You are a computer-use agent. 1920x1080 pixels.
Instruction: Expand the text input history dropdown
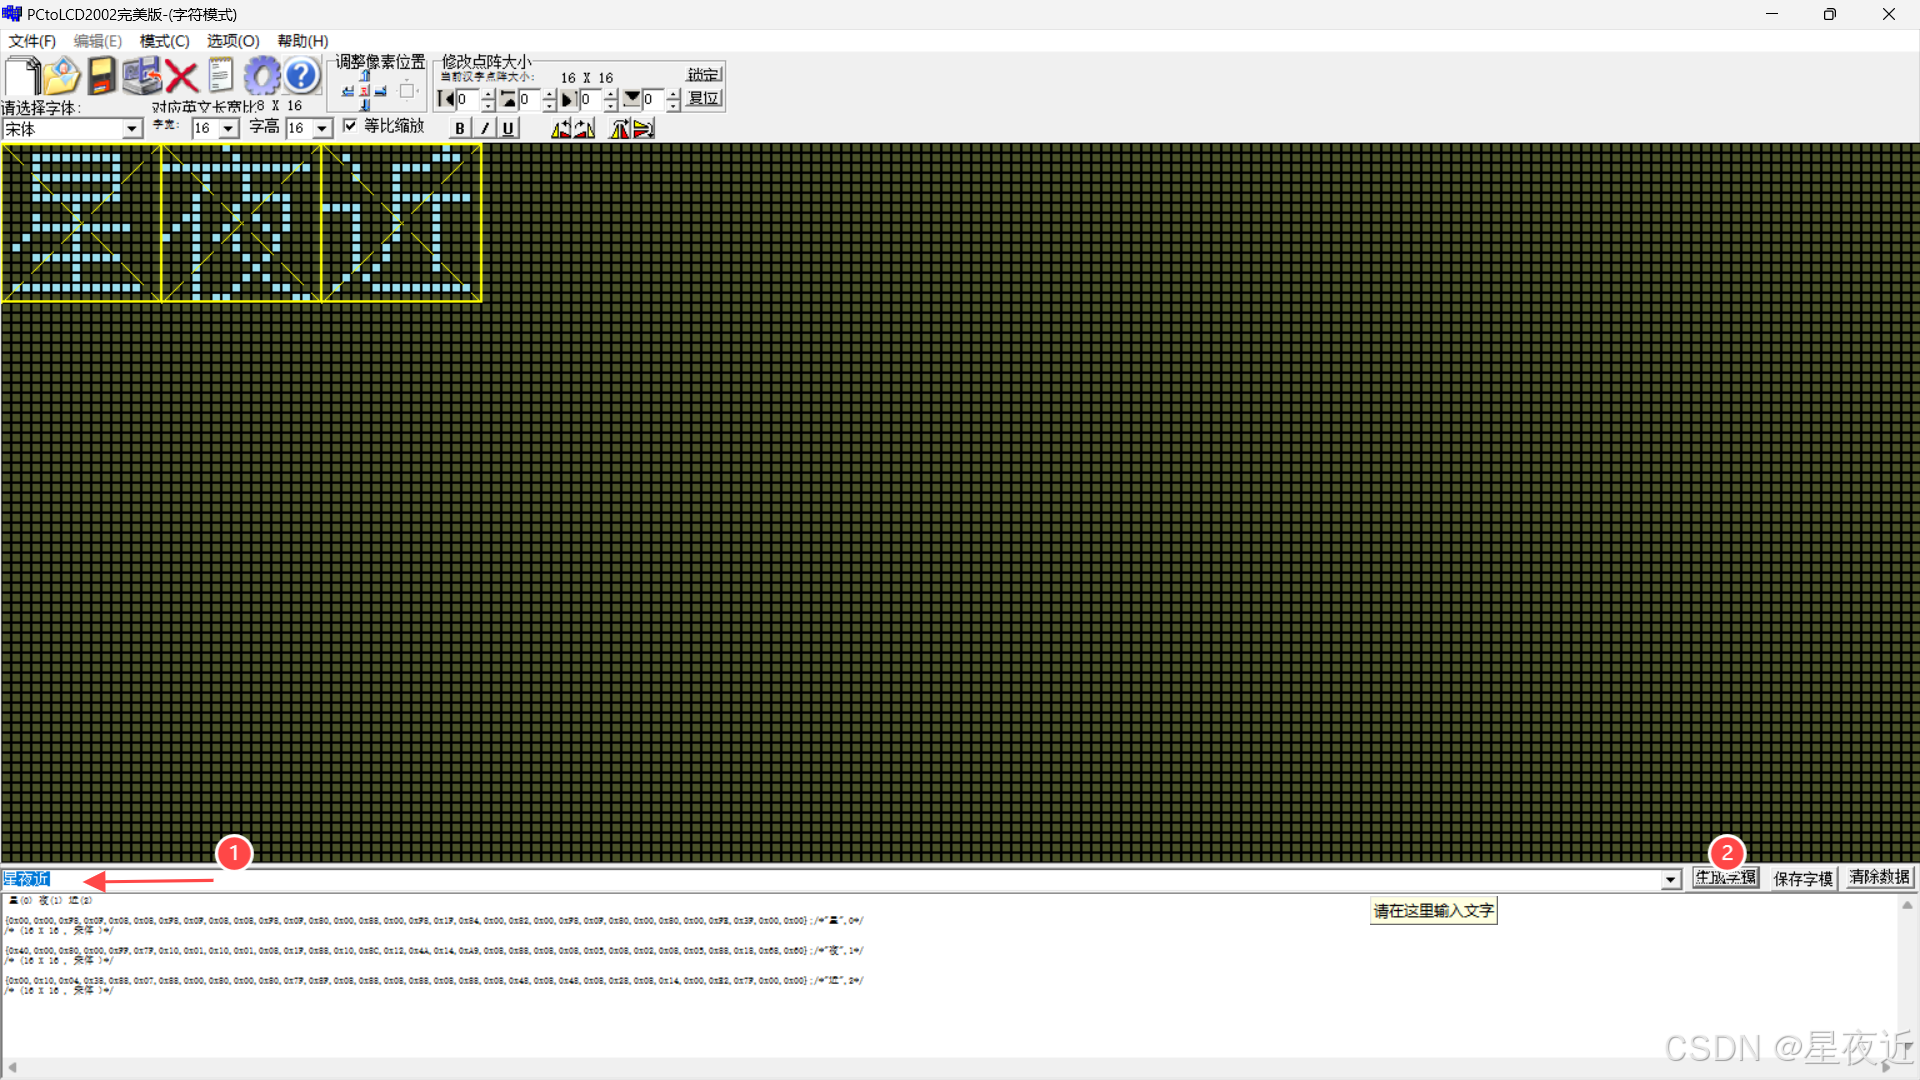pyautogui.click(x=1670, y=880)
